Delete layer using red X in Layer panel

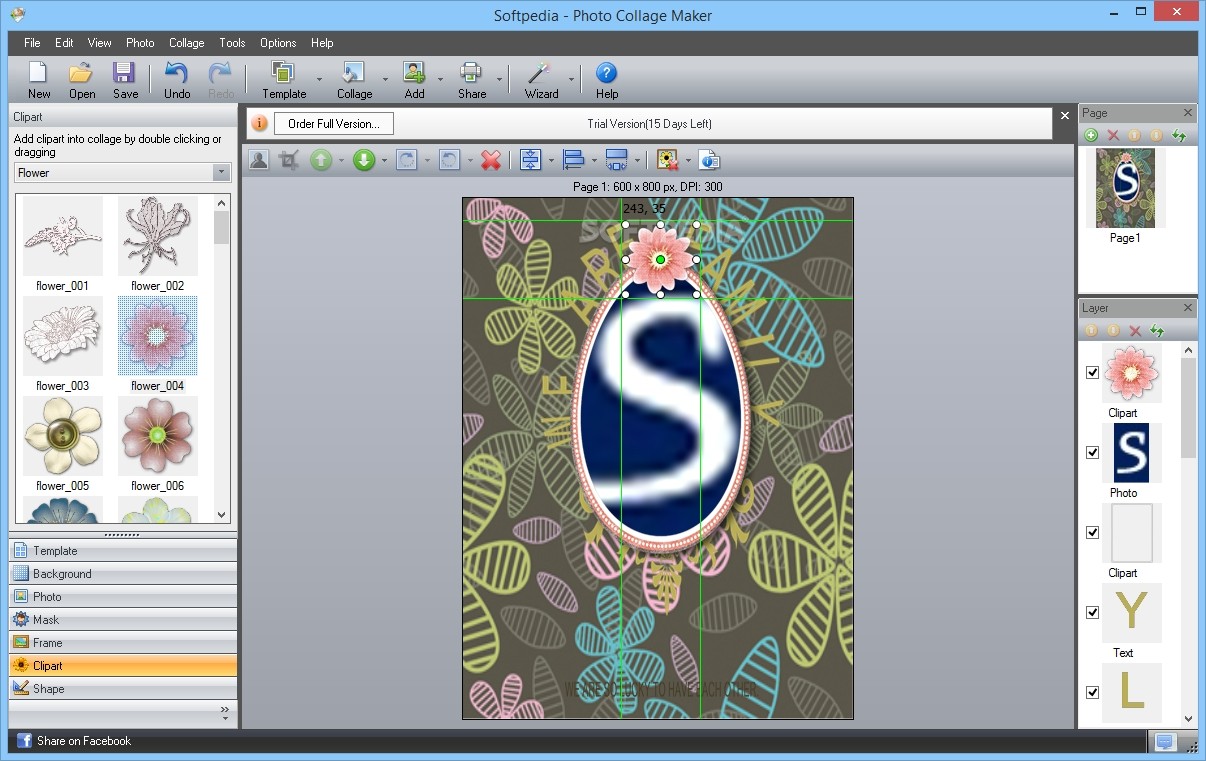1135,330
